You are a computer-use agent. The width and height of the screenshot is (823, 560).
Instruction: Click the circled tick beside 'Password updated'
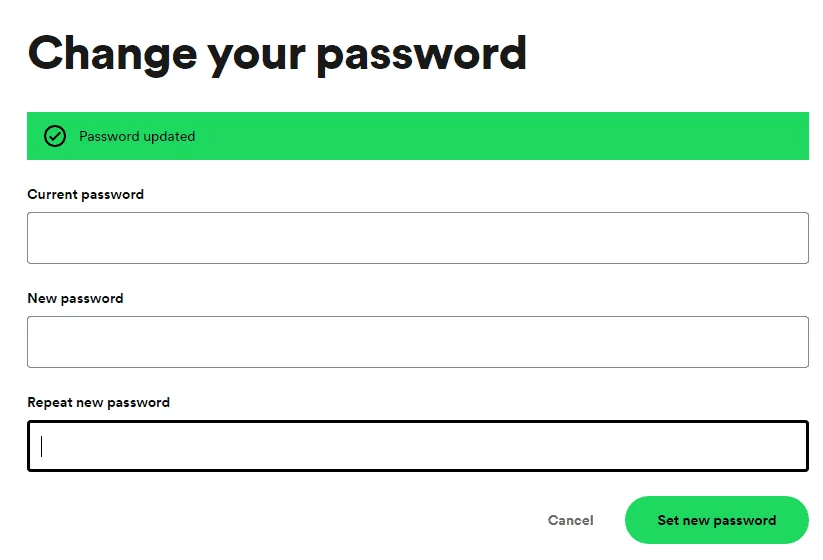[55, 136]
